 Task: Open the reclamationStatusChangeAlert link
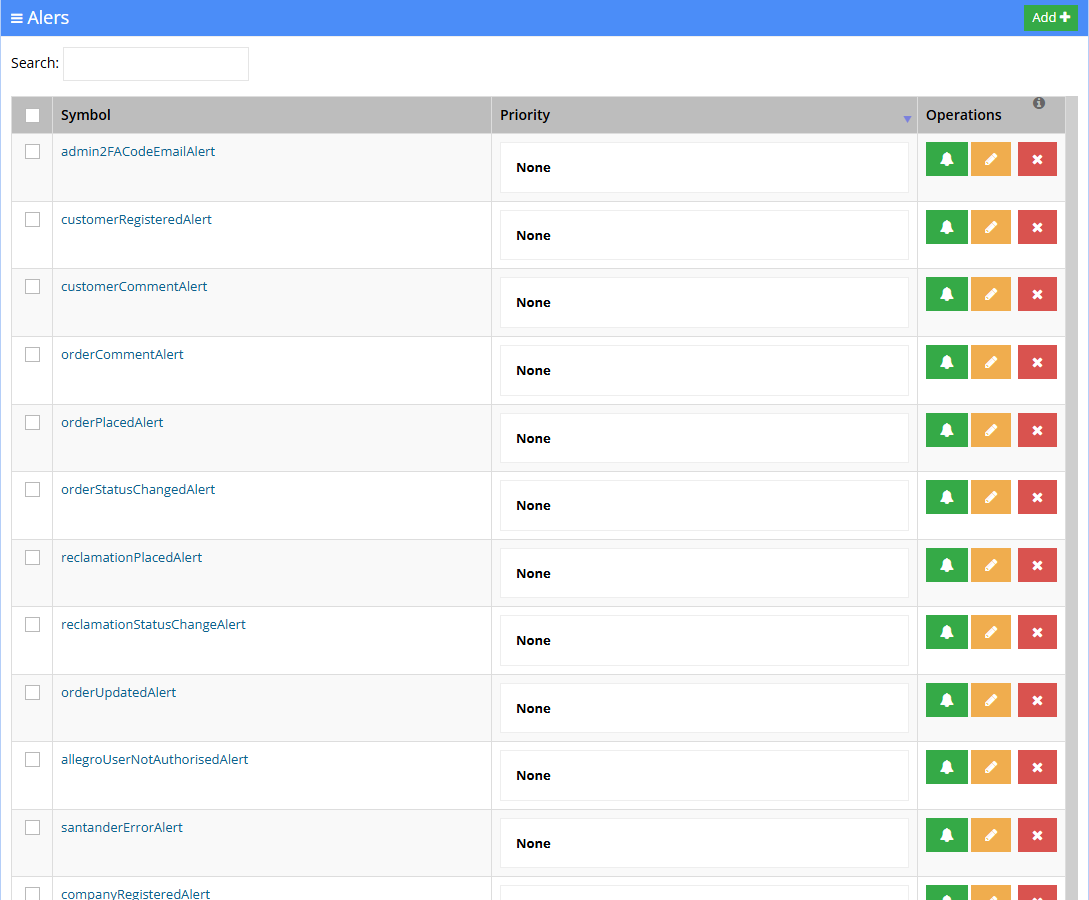coord(153,624)
